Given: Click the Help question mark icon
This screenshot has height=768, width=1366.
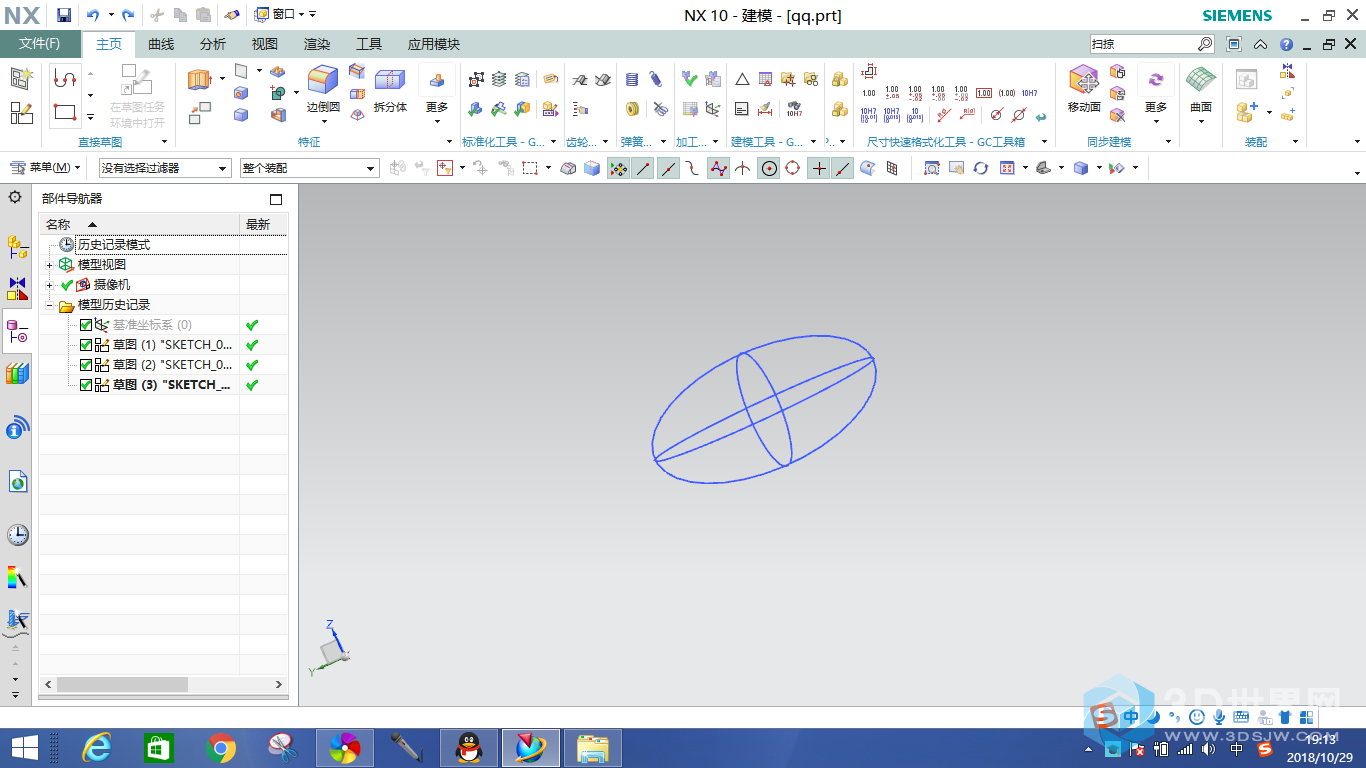Looking at the screenshot, I should pos(1286,44).
